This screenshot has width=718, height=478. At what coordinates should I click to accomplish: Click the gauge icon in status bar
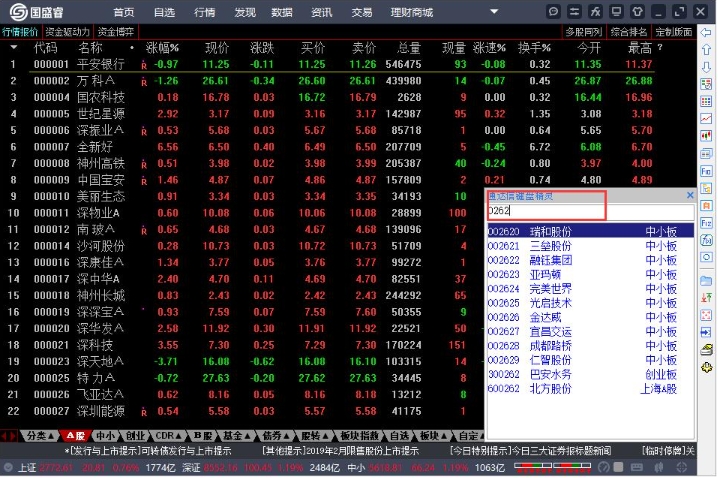[x=604, y=467]
